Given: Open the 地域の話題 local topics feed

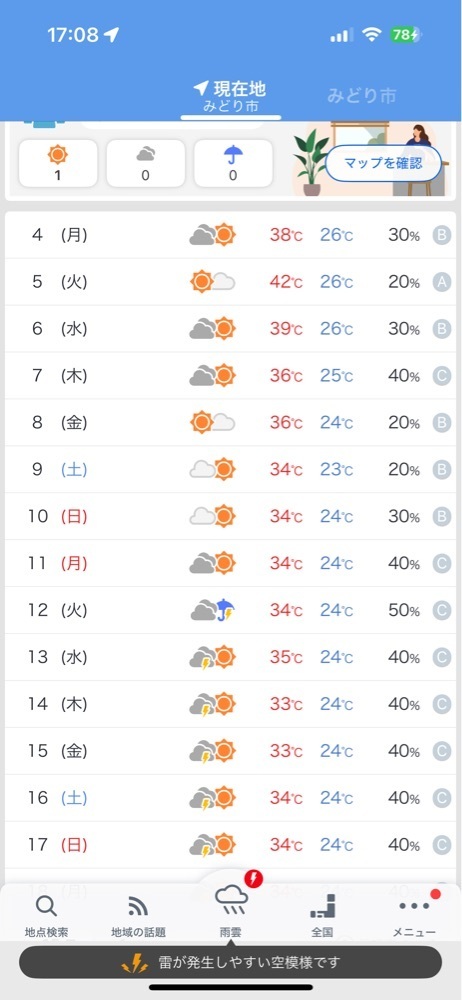Looking at the screenshot, I should click(x=138, y=915).
